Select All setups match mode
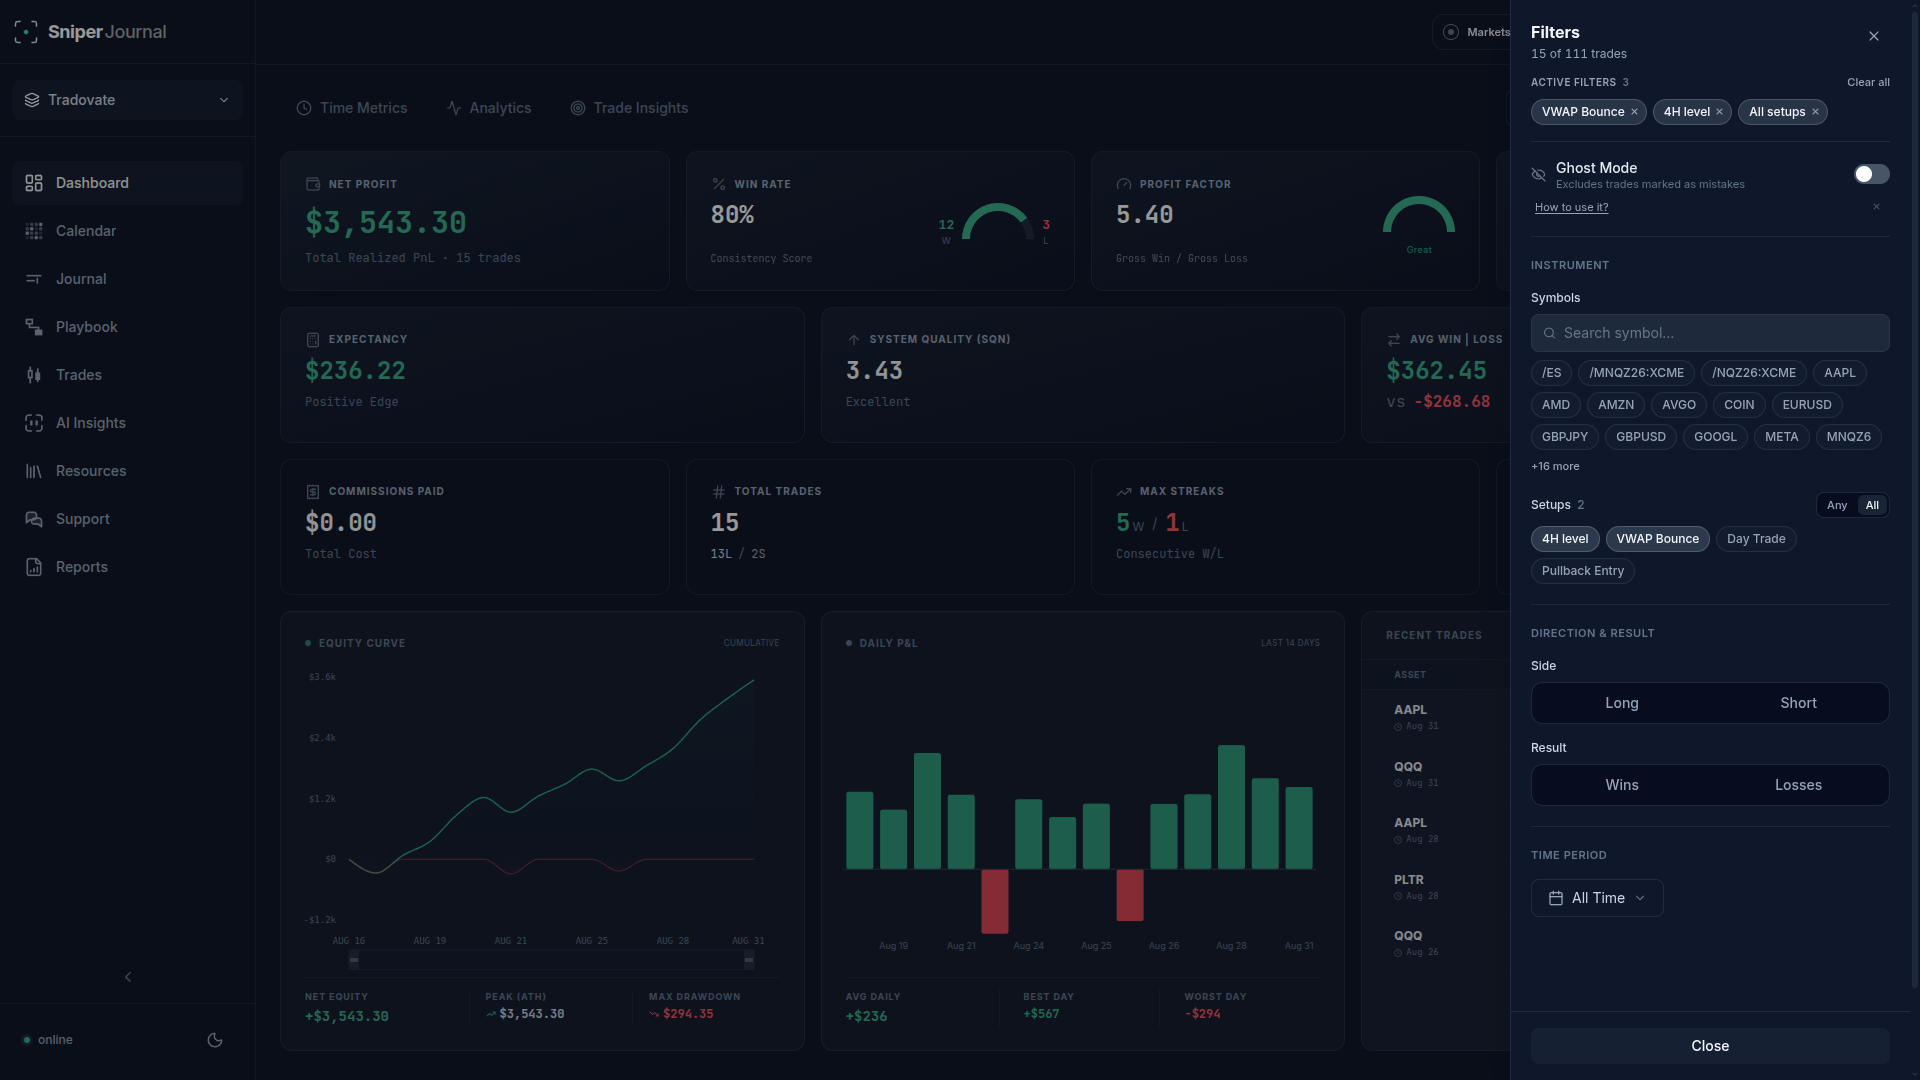Screen dimensions: 1920x1080 pyautogui.click(x=1872, y=505)
